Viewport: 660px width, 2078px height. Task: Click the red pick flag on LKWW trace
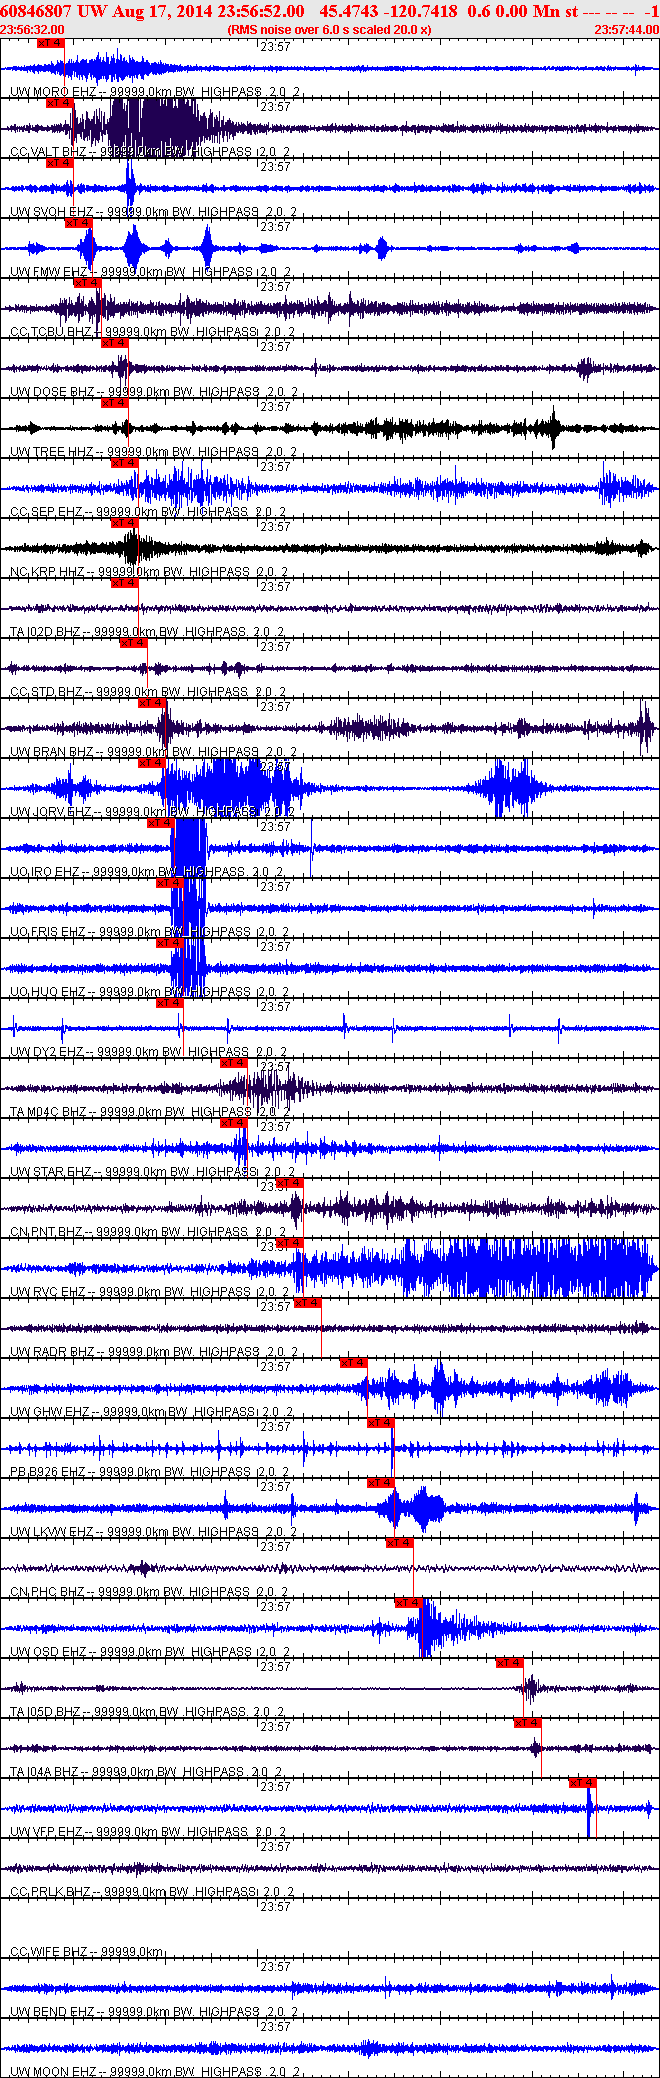coord(380,1483)
